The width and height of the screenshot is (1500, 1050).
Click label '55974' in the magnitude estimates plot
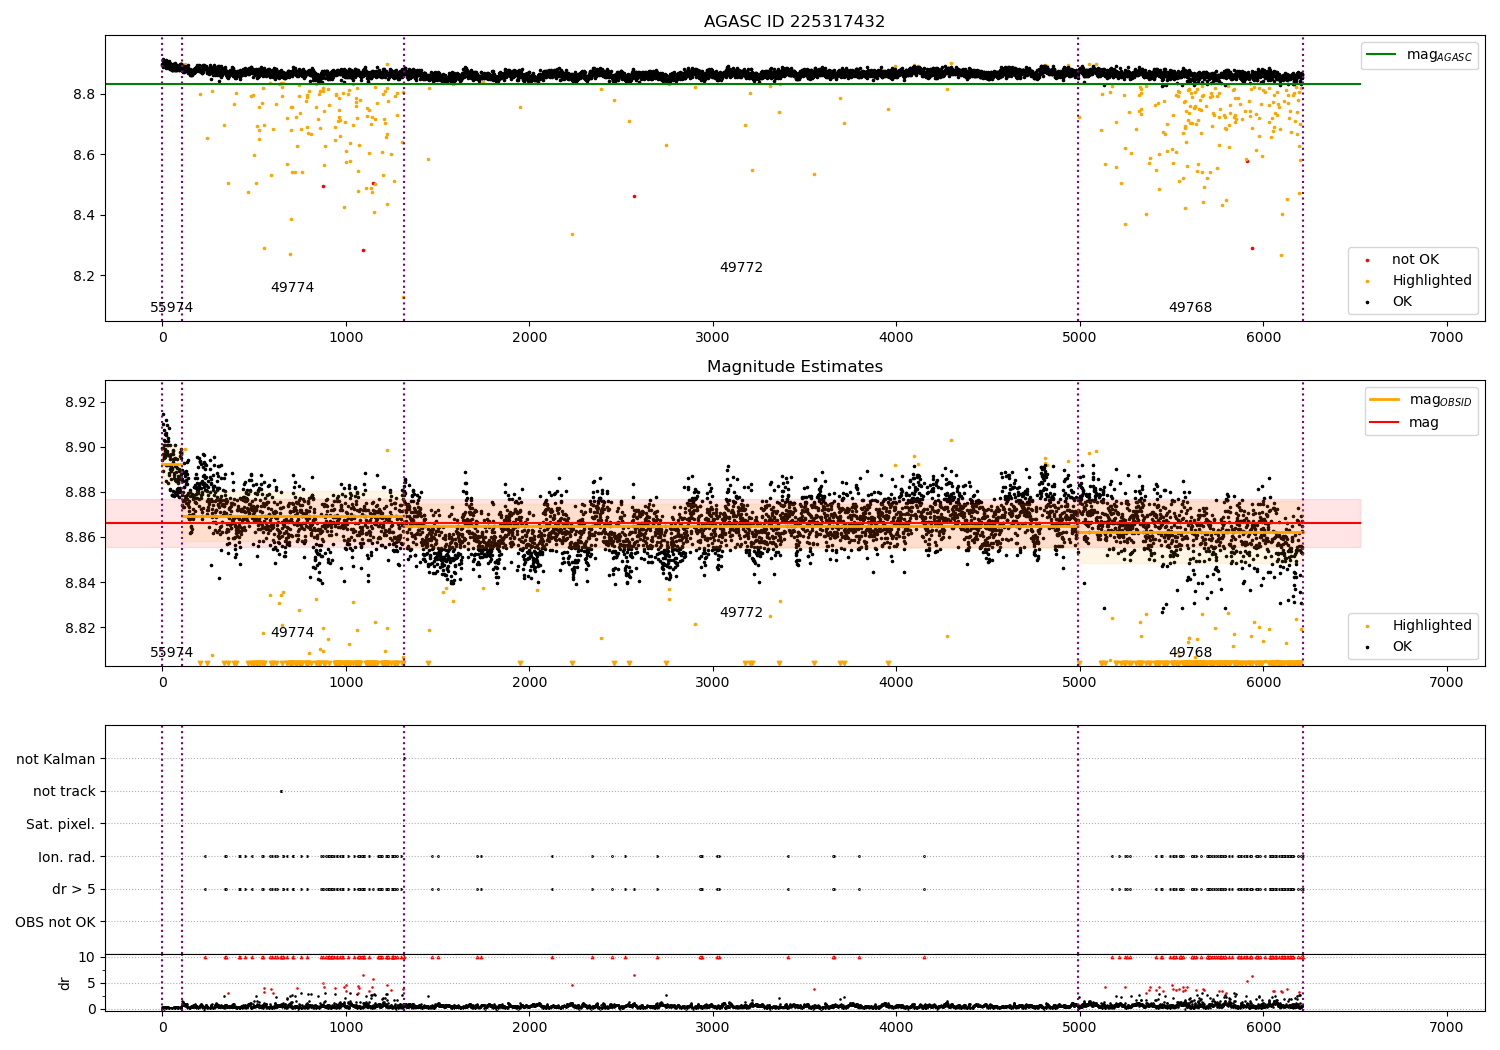[172, 653]
